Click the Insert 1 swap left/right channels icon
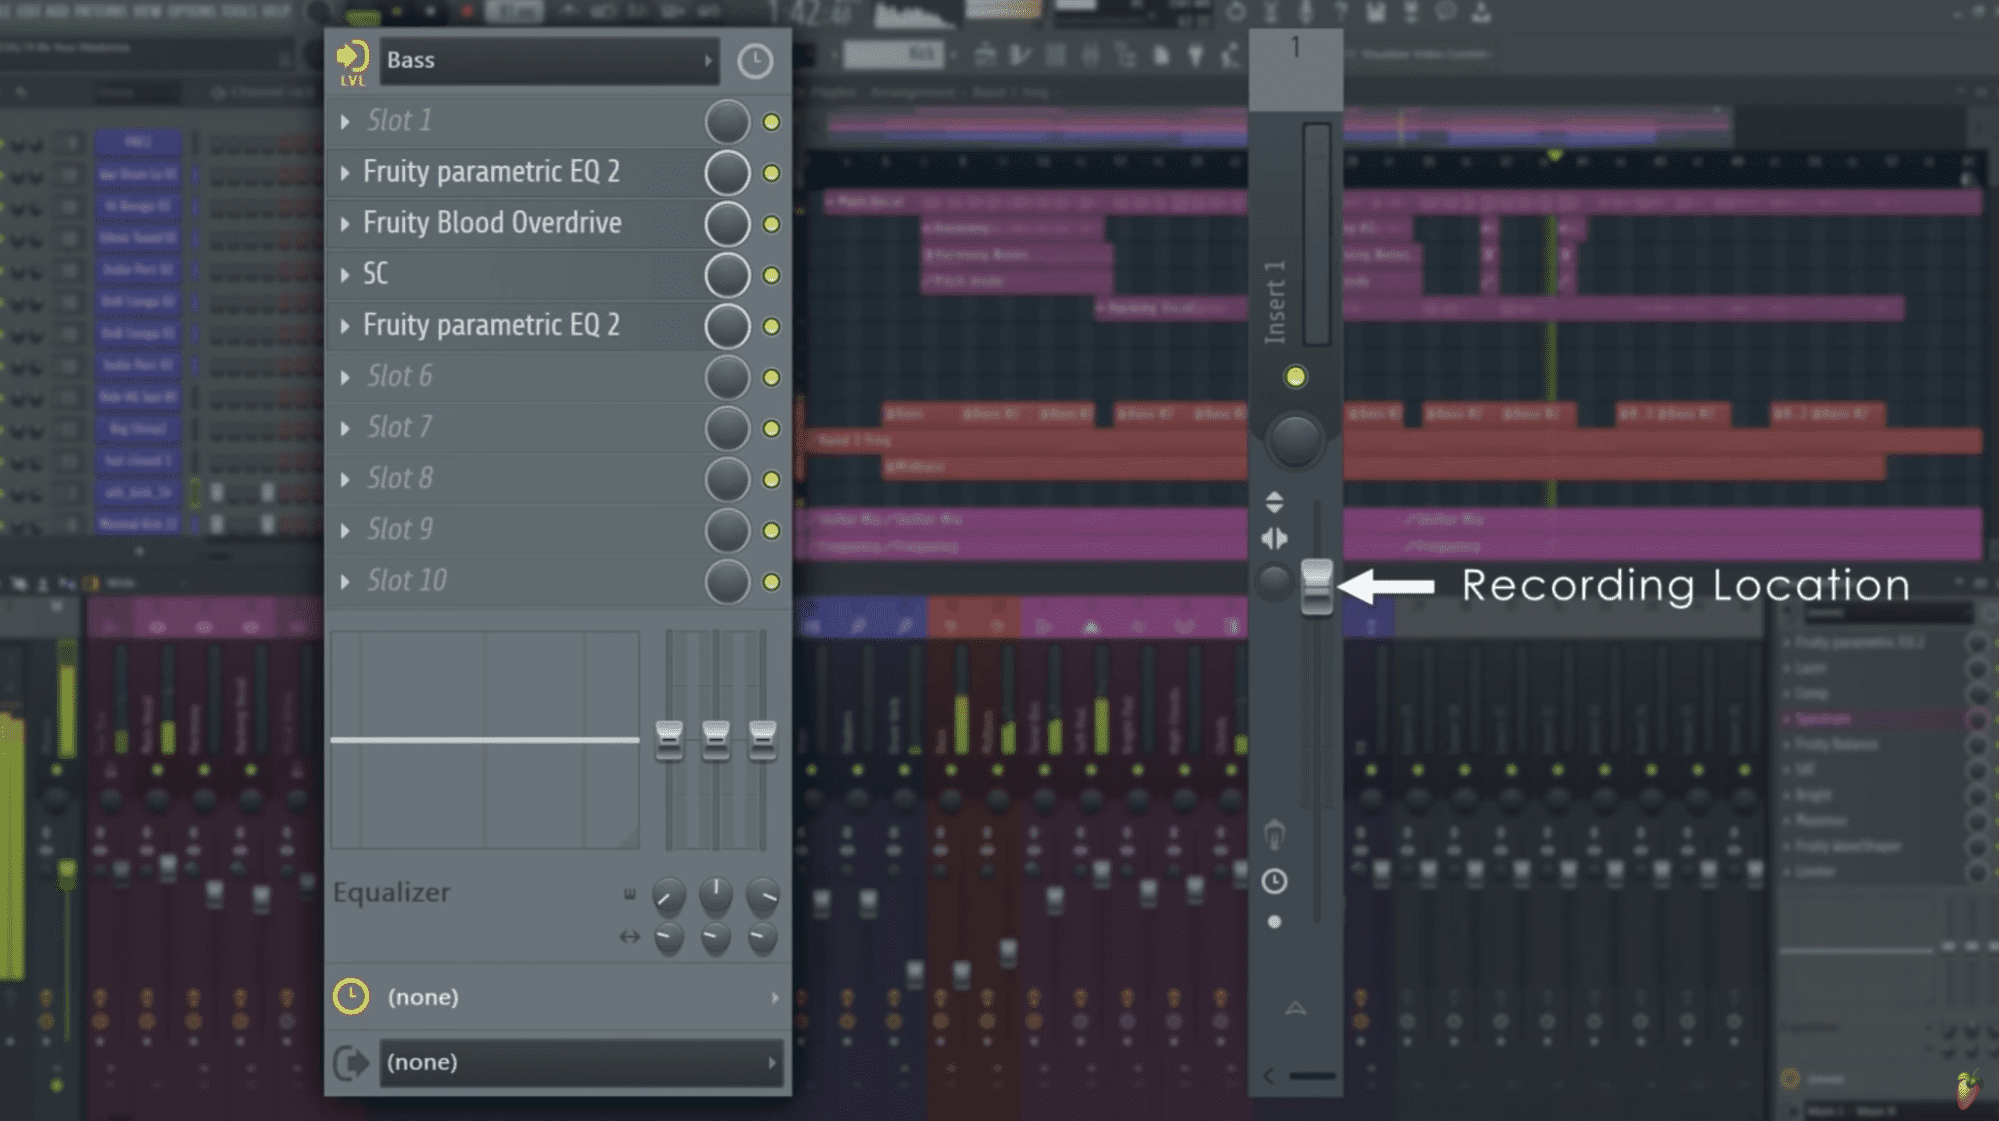The height and width of the screenshot is (1121, 1999). (1274, 539)
